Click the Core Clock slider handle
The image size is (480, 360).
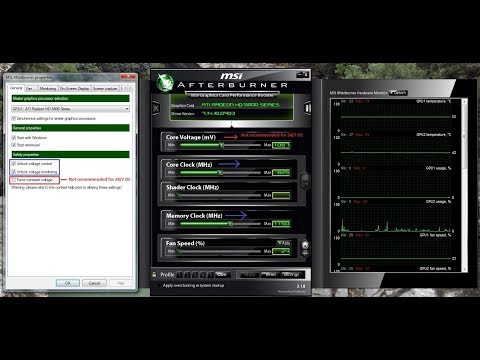click(x=220, y=172)
